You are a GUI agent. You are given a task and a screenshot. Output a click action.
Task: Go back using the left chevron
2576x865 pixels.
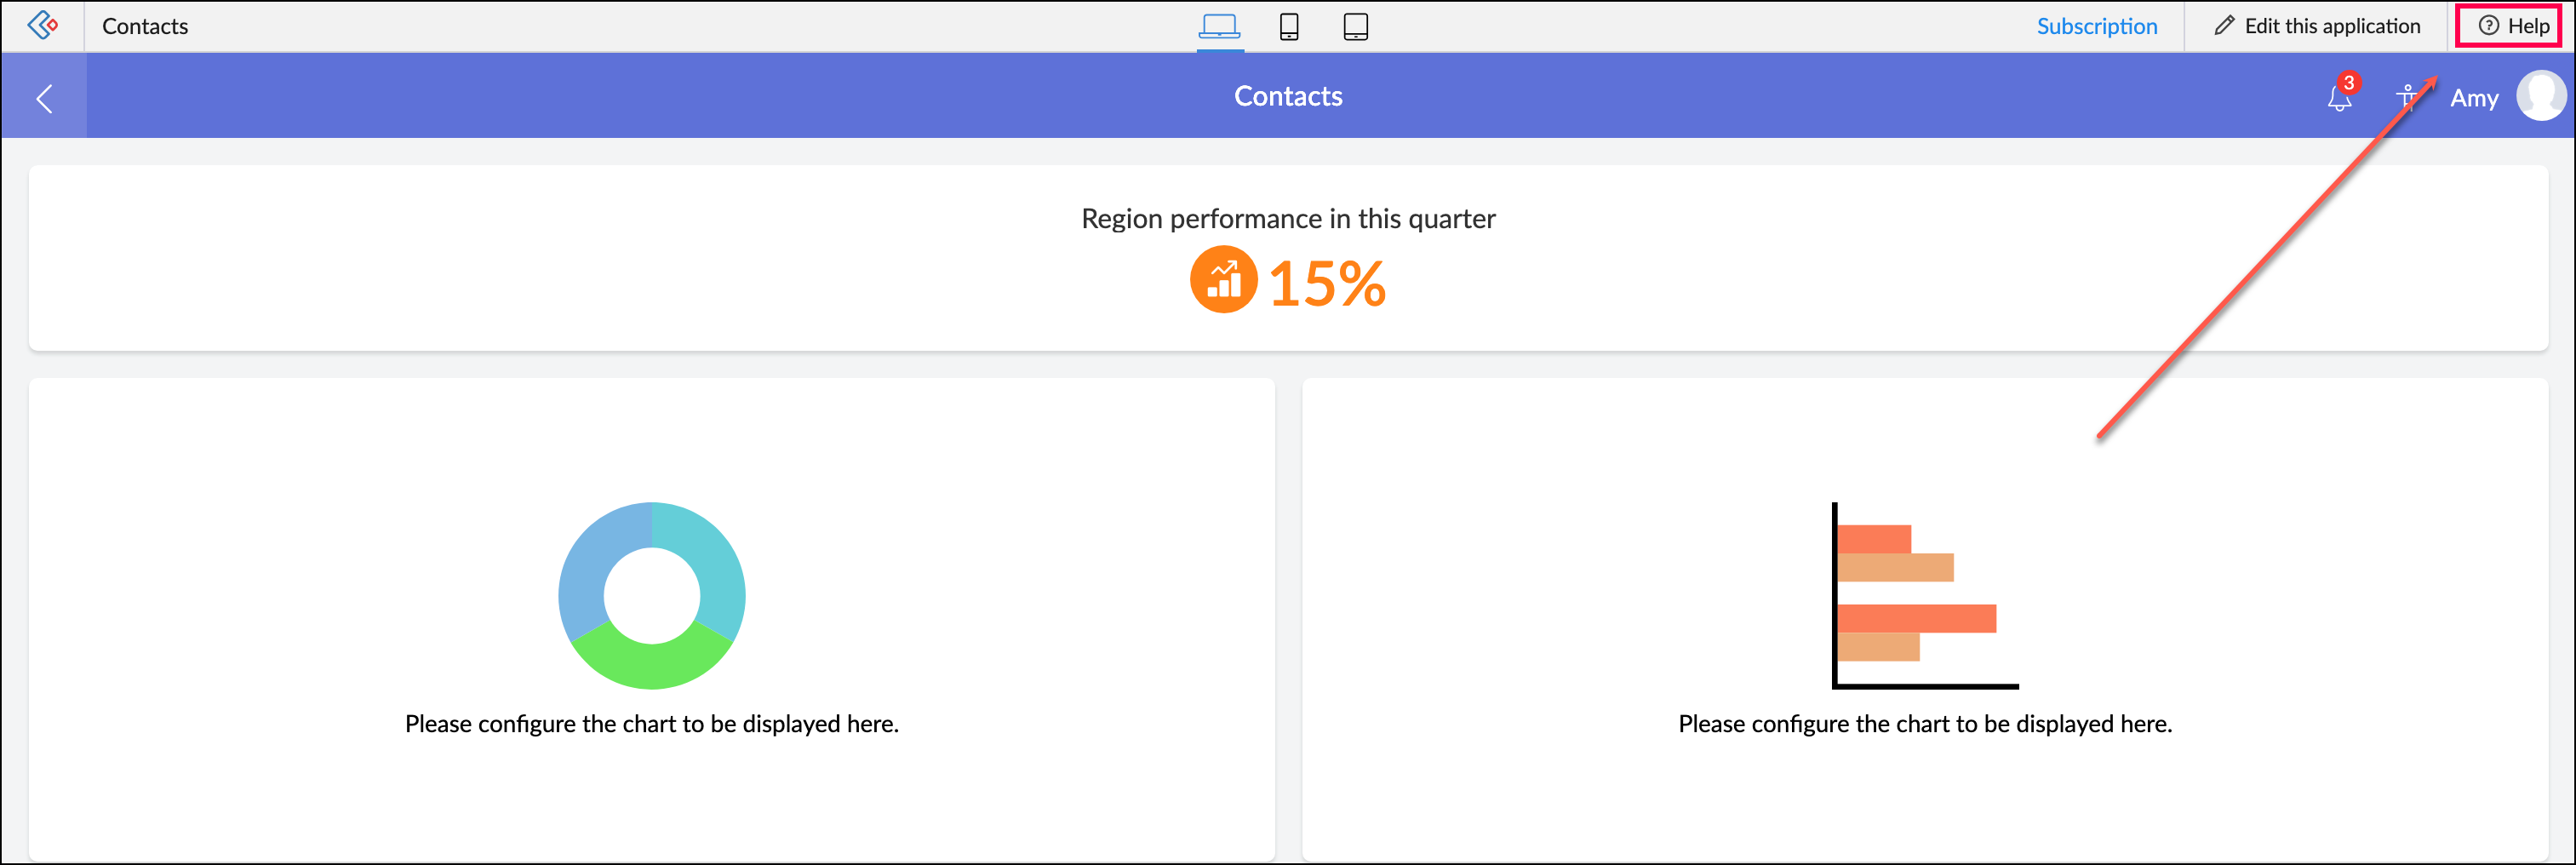click(x=44, y=98)
